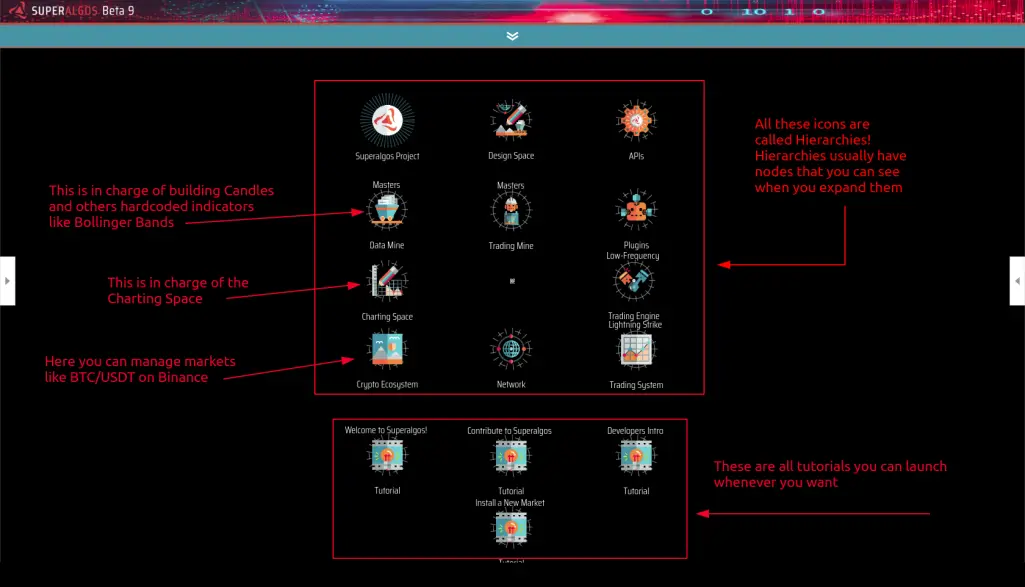The image size is (1025, 587).
Task: Open the Superalgos Project hierarchy icon
Action: tap(387, 120)
